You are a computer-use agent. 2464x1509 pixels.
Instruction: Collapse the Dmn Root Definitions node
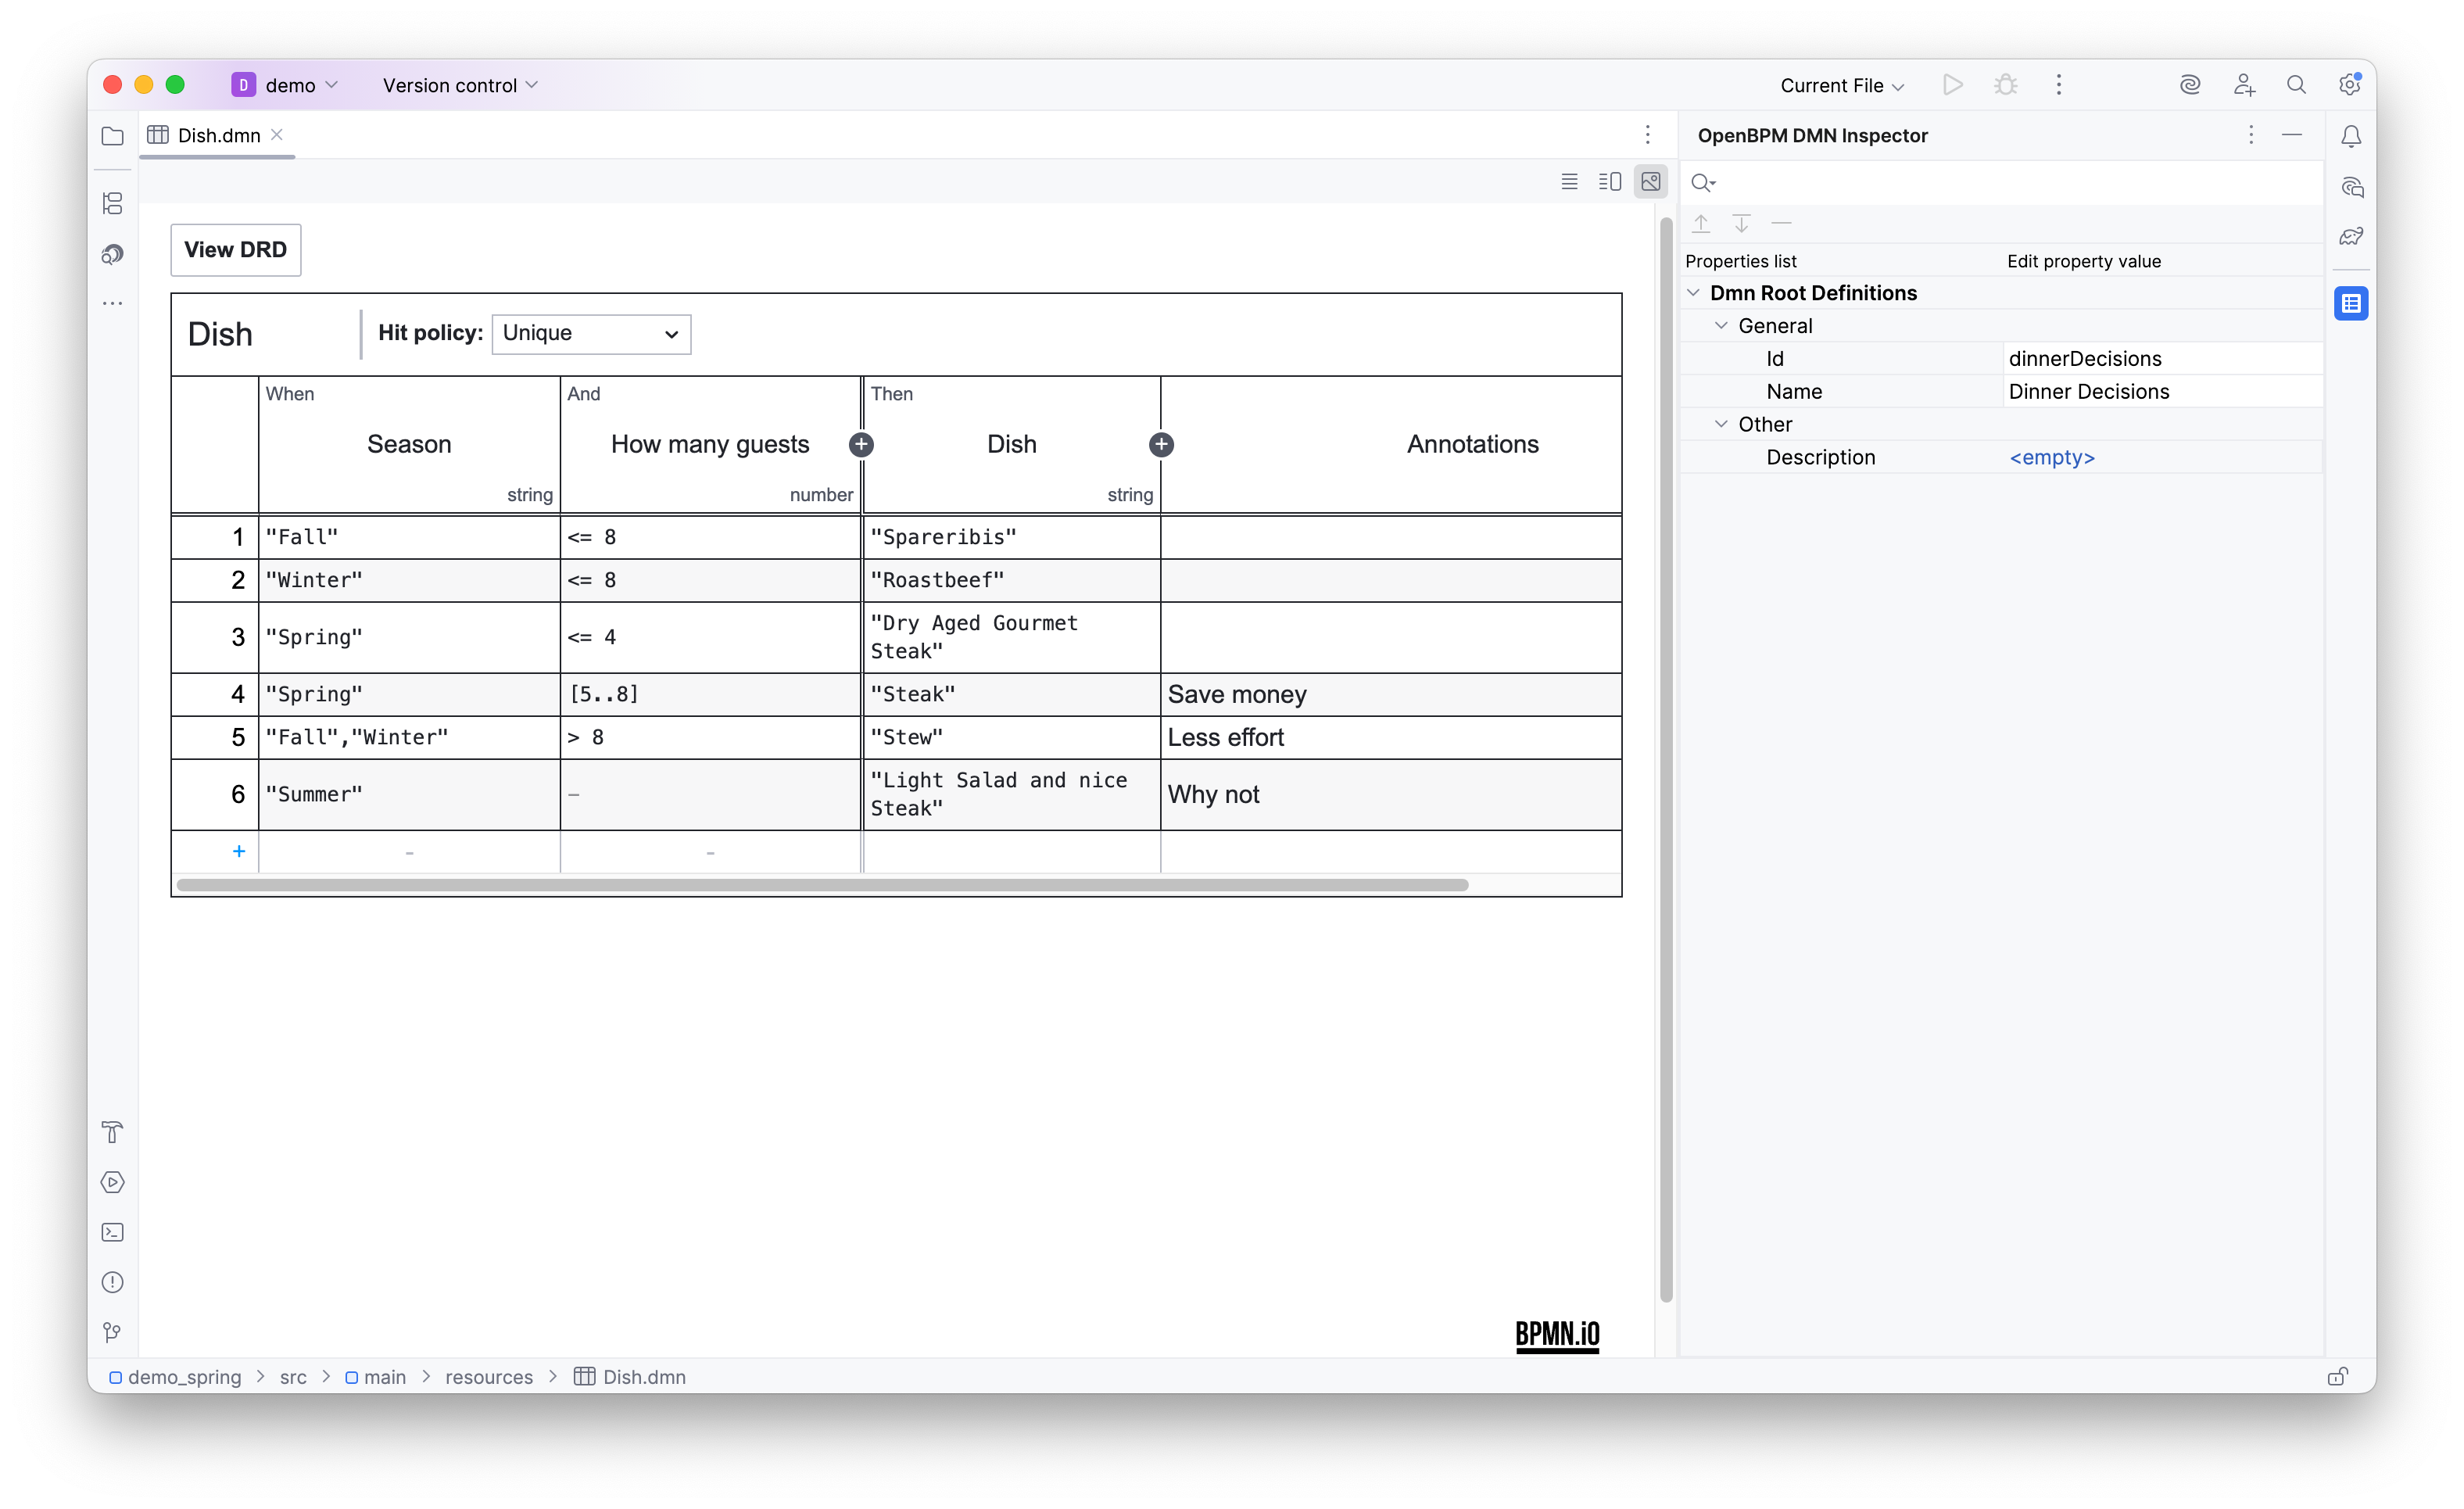pos(1693,293)
